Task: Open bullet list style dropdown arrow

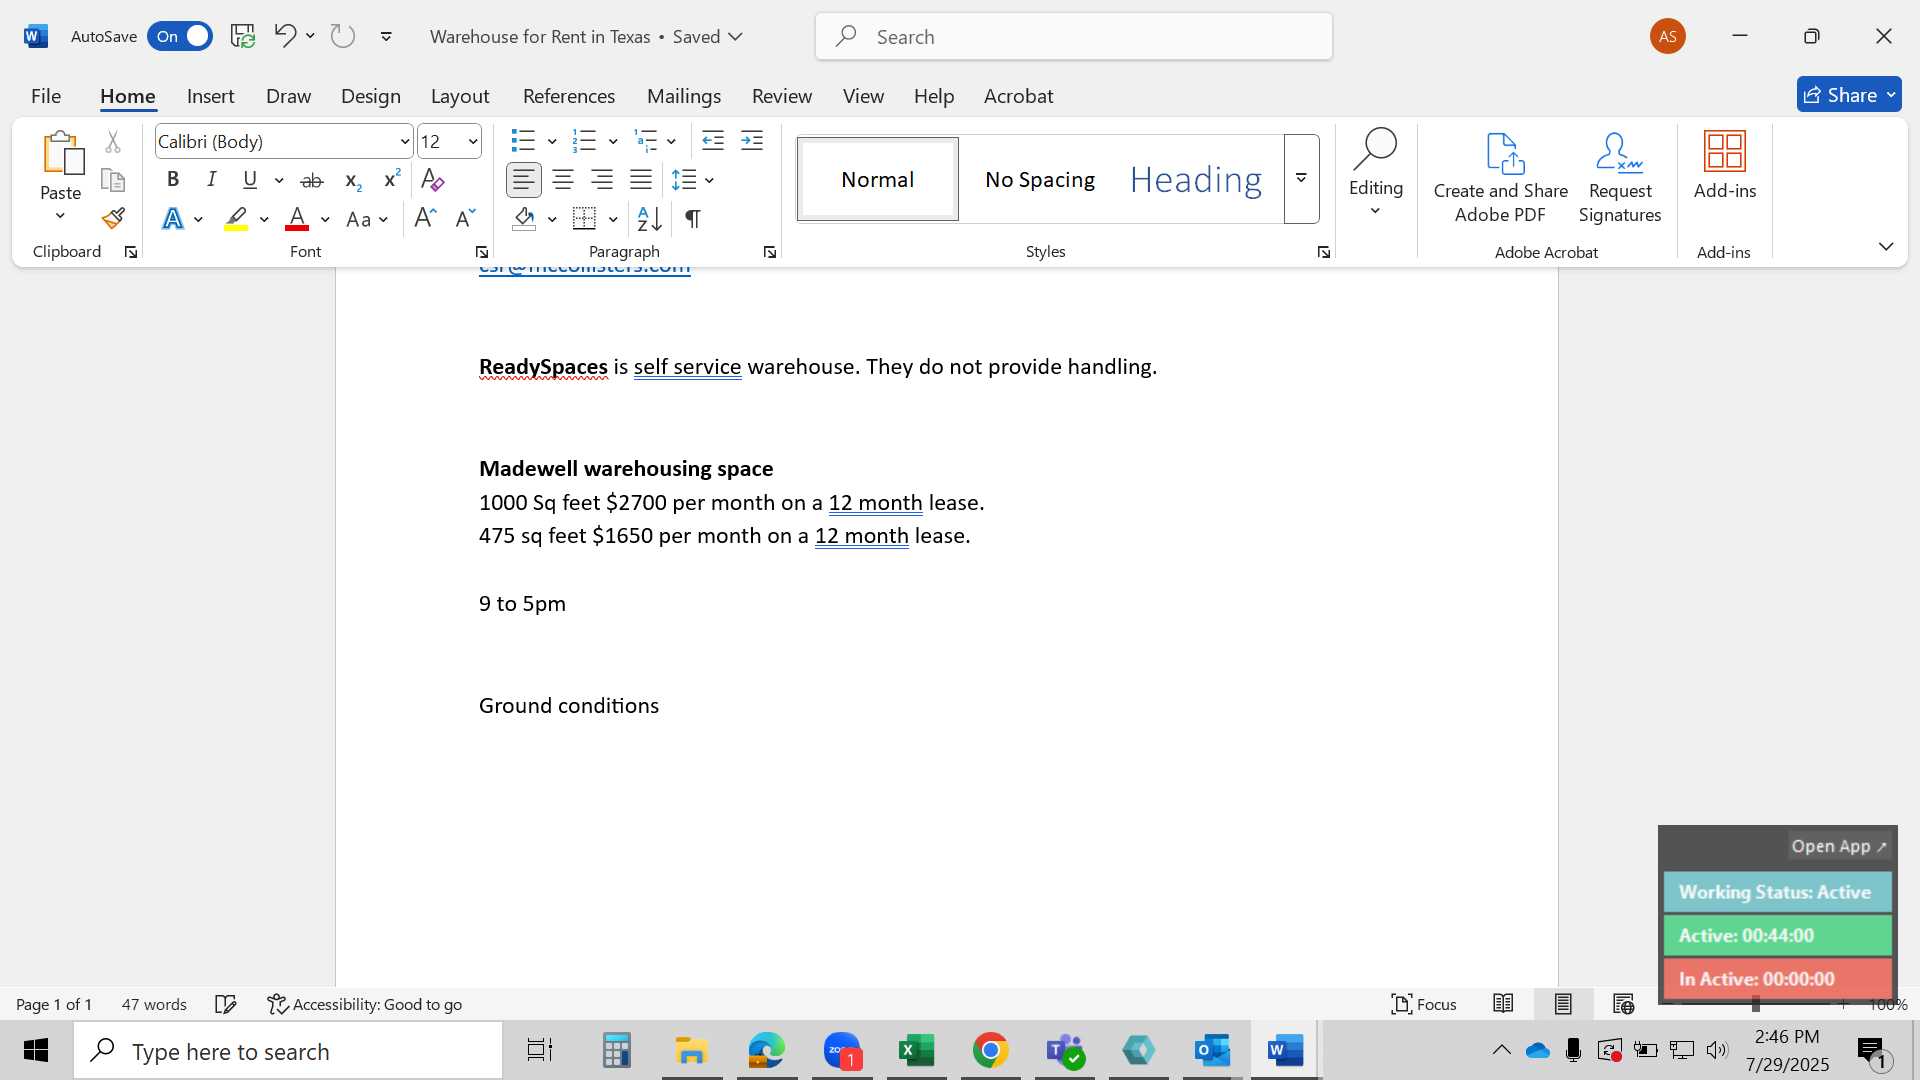Action: (552, 141)
